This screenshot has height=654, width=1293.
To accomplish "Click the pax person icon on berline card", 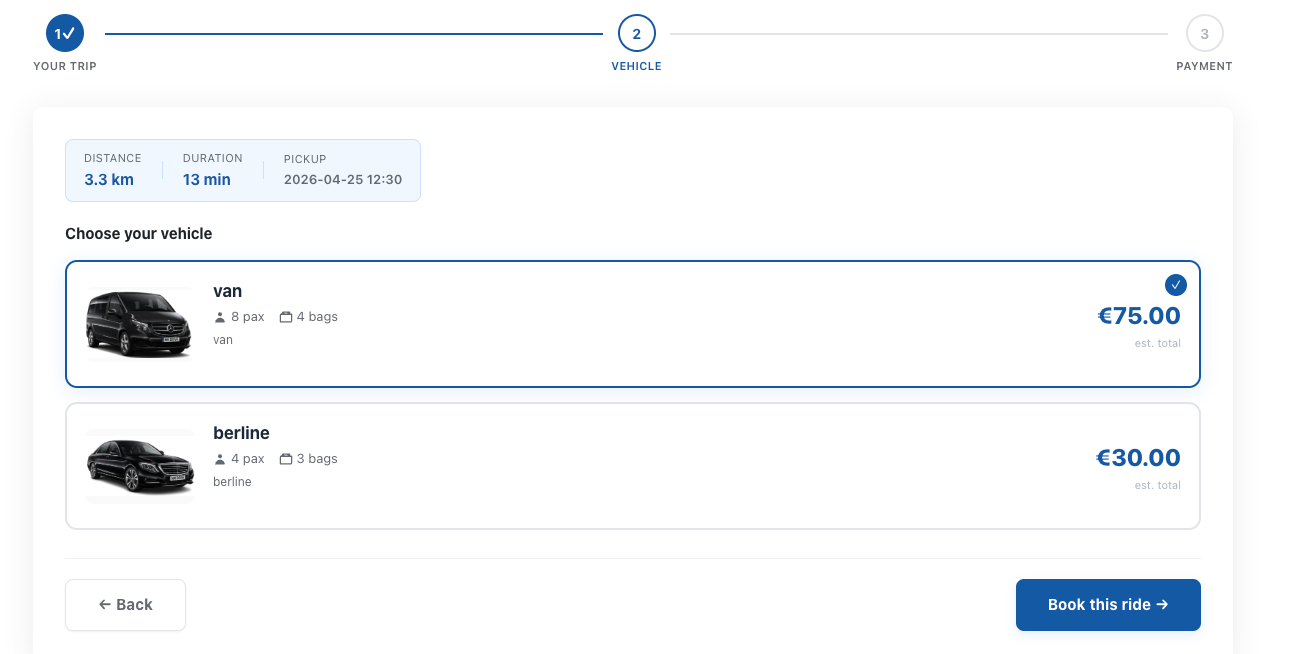I will tap(220, 459).
